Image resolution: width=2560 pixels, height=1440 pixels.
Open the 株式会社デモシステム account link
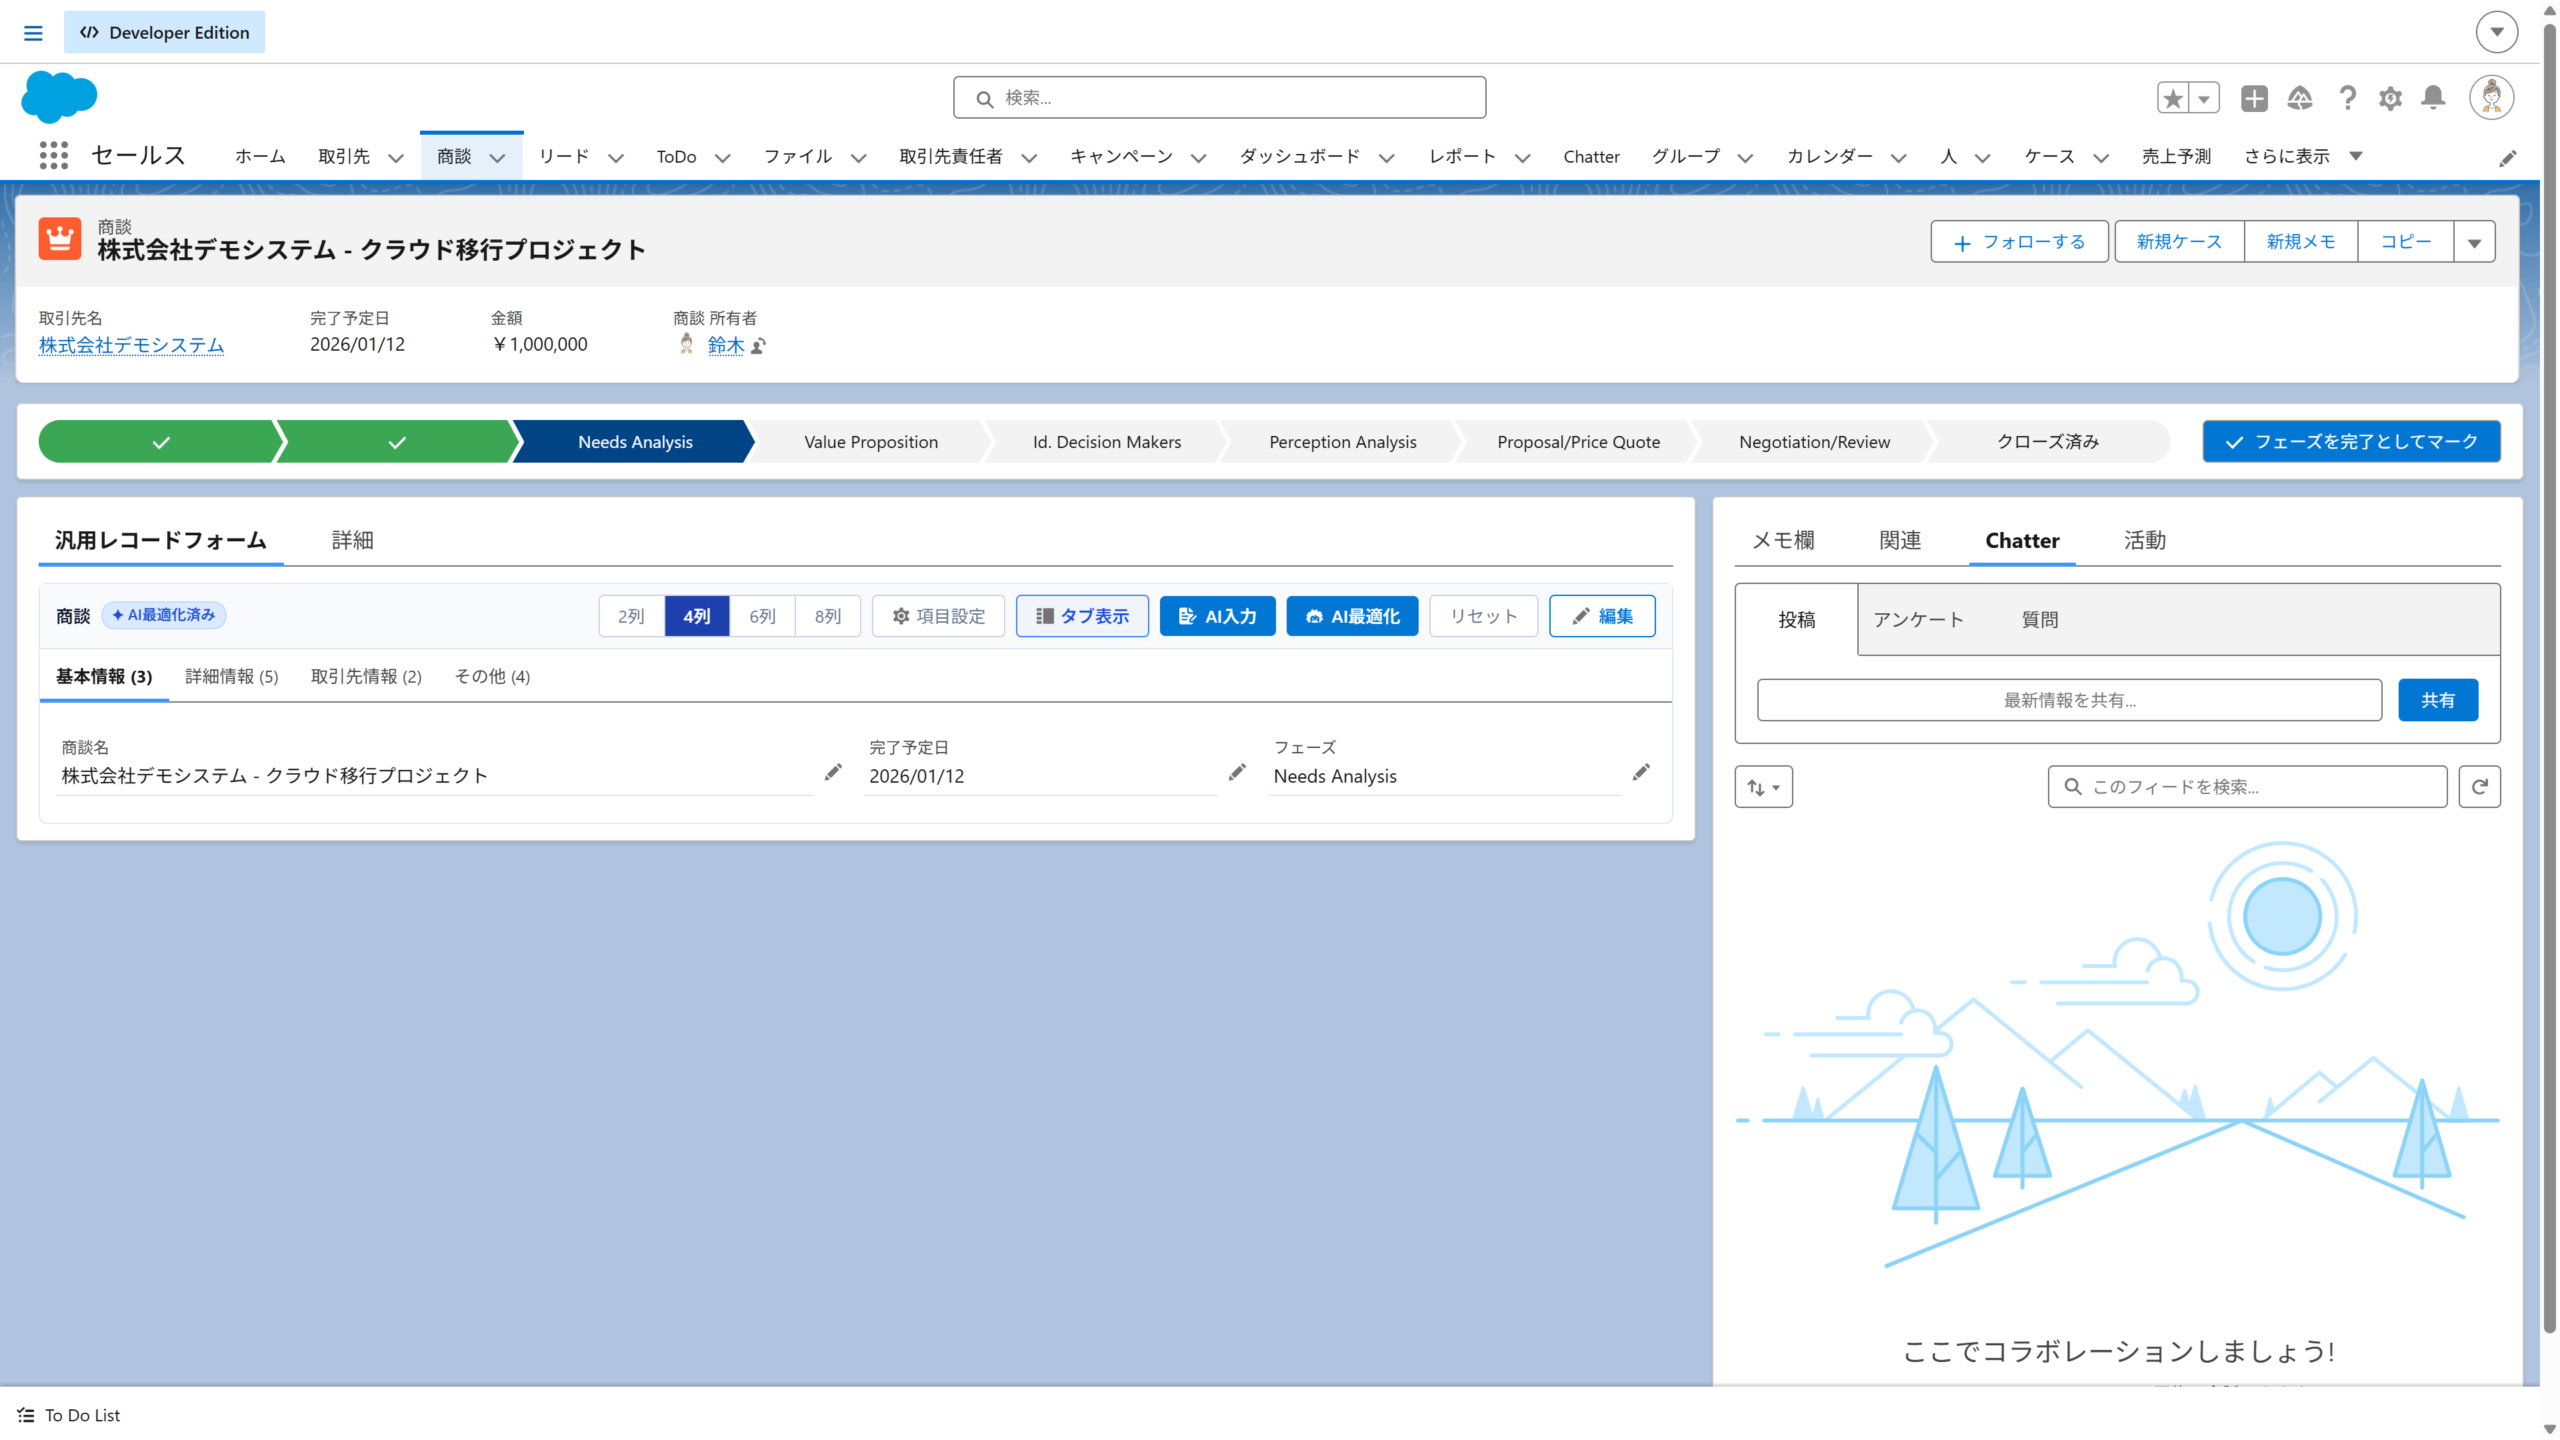click(131, 345)
